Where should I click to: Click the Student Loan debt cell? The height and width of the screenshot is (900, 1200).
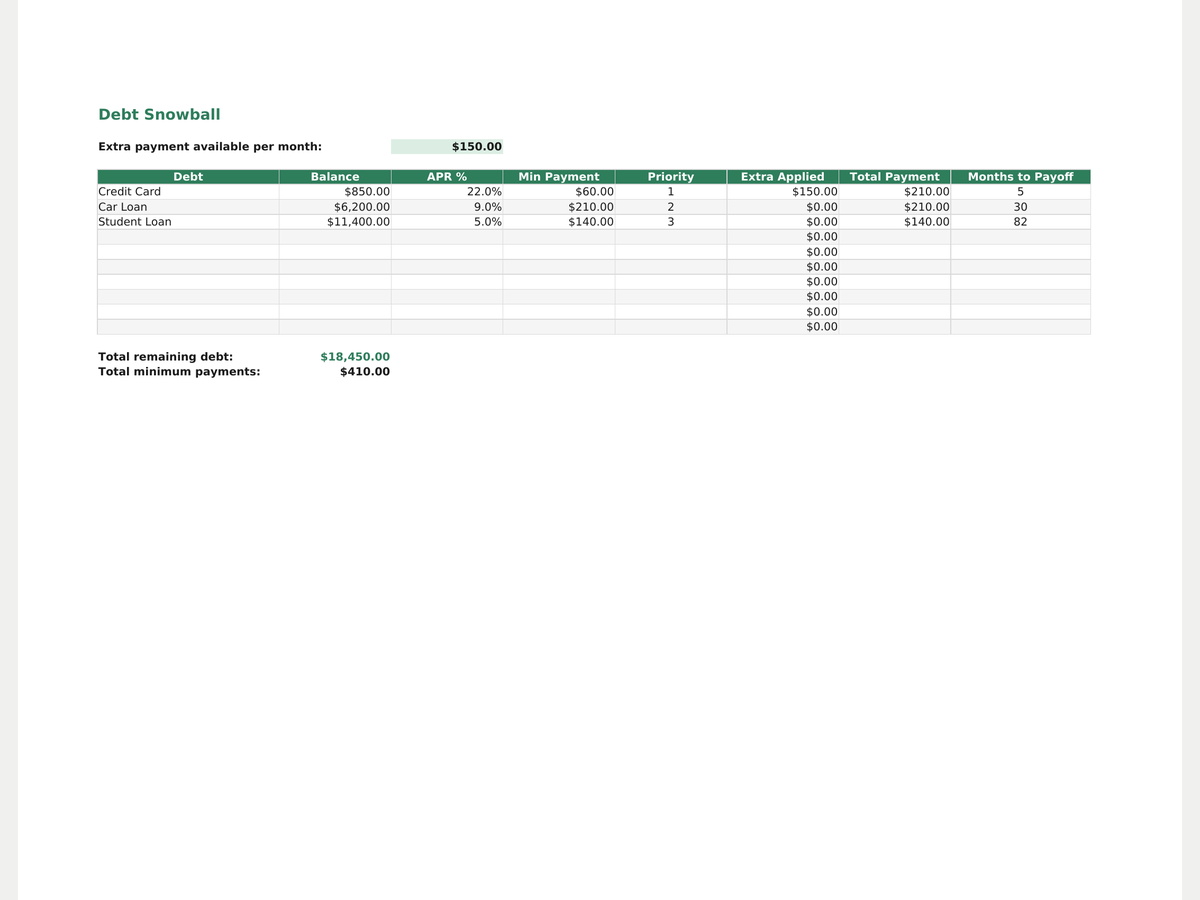188,222
